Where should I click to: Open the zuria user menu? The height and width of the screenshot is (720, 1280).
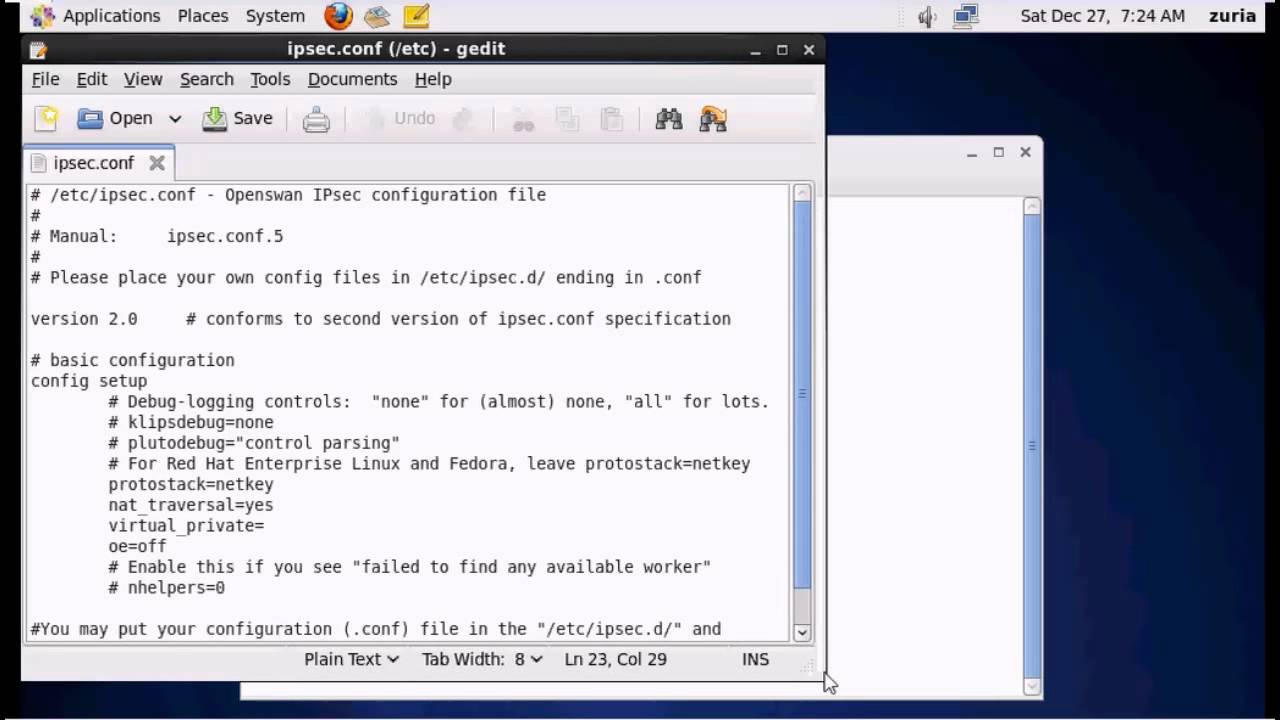tap(1232, 16)
